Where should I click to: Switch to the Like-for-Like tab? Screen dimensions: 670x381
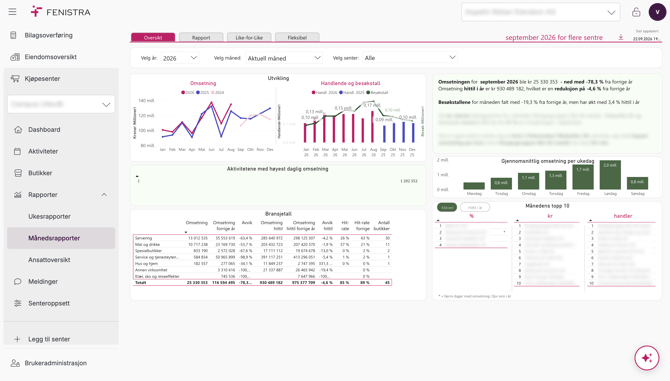coord(249,38)
